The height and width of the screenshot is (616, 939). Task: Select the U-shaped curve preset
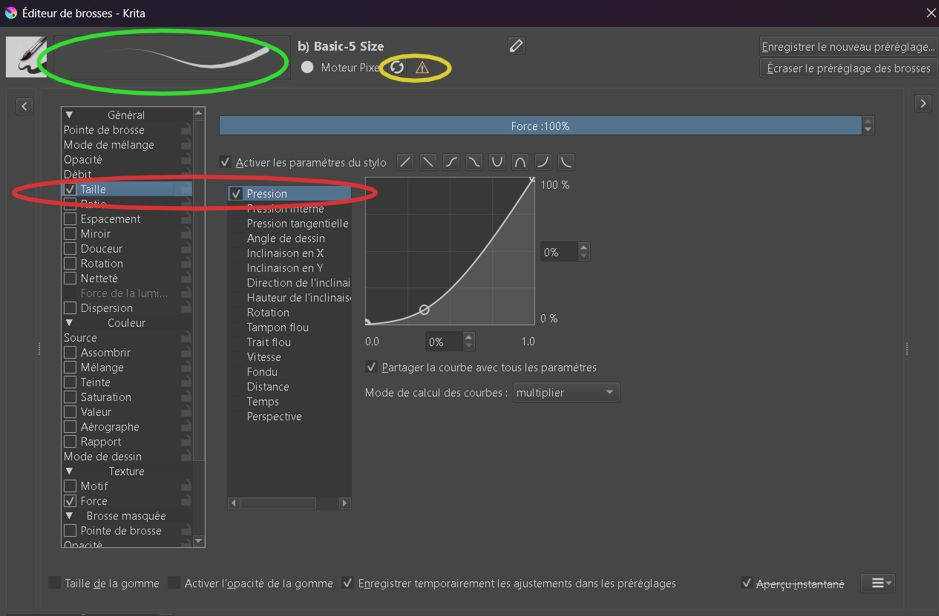click(x=497, y=162)
